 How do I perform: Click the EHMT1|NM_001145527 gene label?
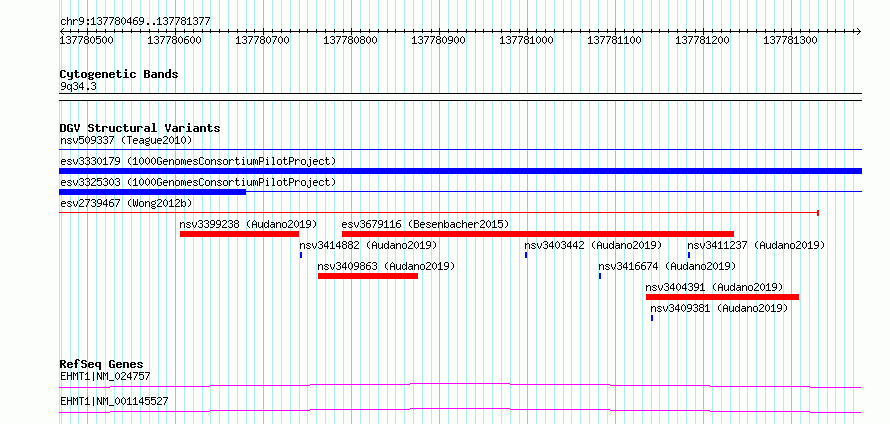coord(114,402)
